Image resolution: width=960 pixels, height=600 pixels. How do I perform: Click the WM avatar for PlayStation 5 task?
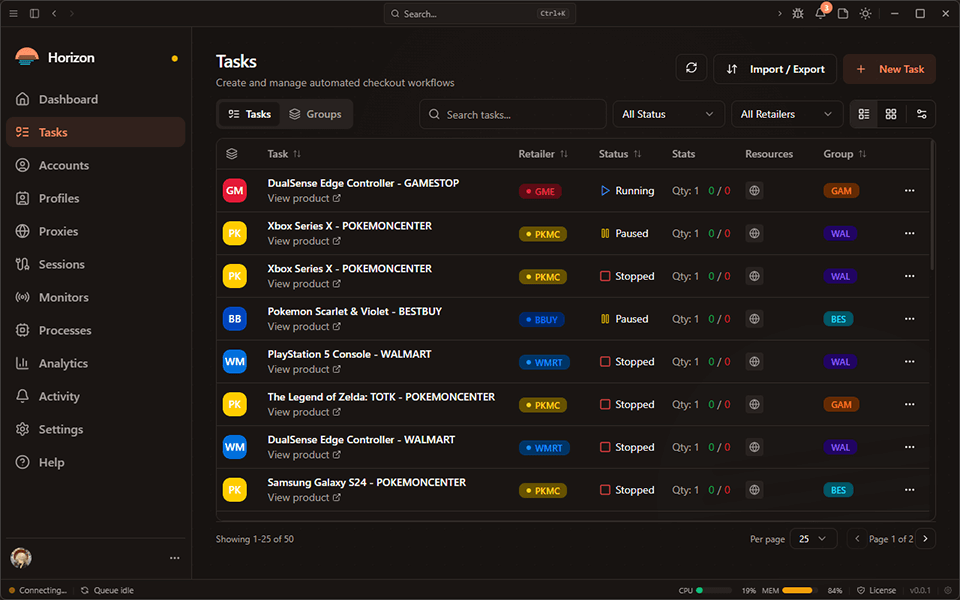point(234,362)
